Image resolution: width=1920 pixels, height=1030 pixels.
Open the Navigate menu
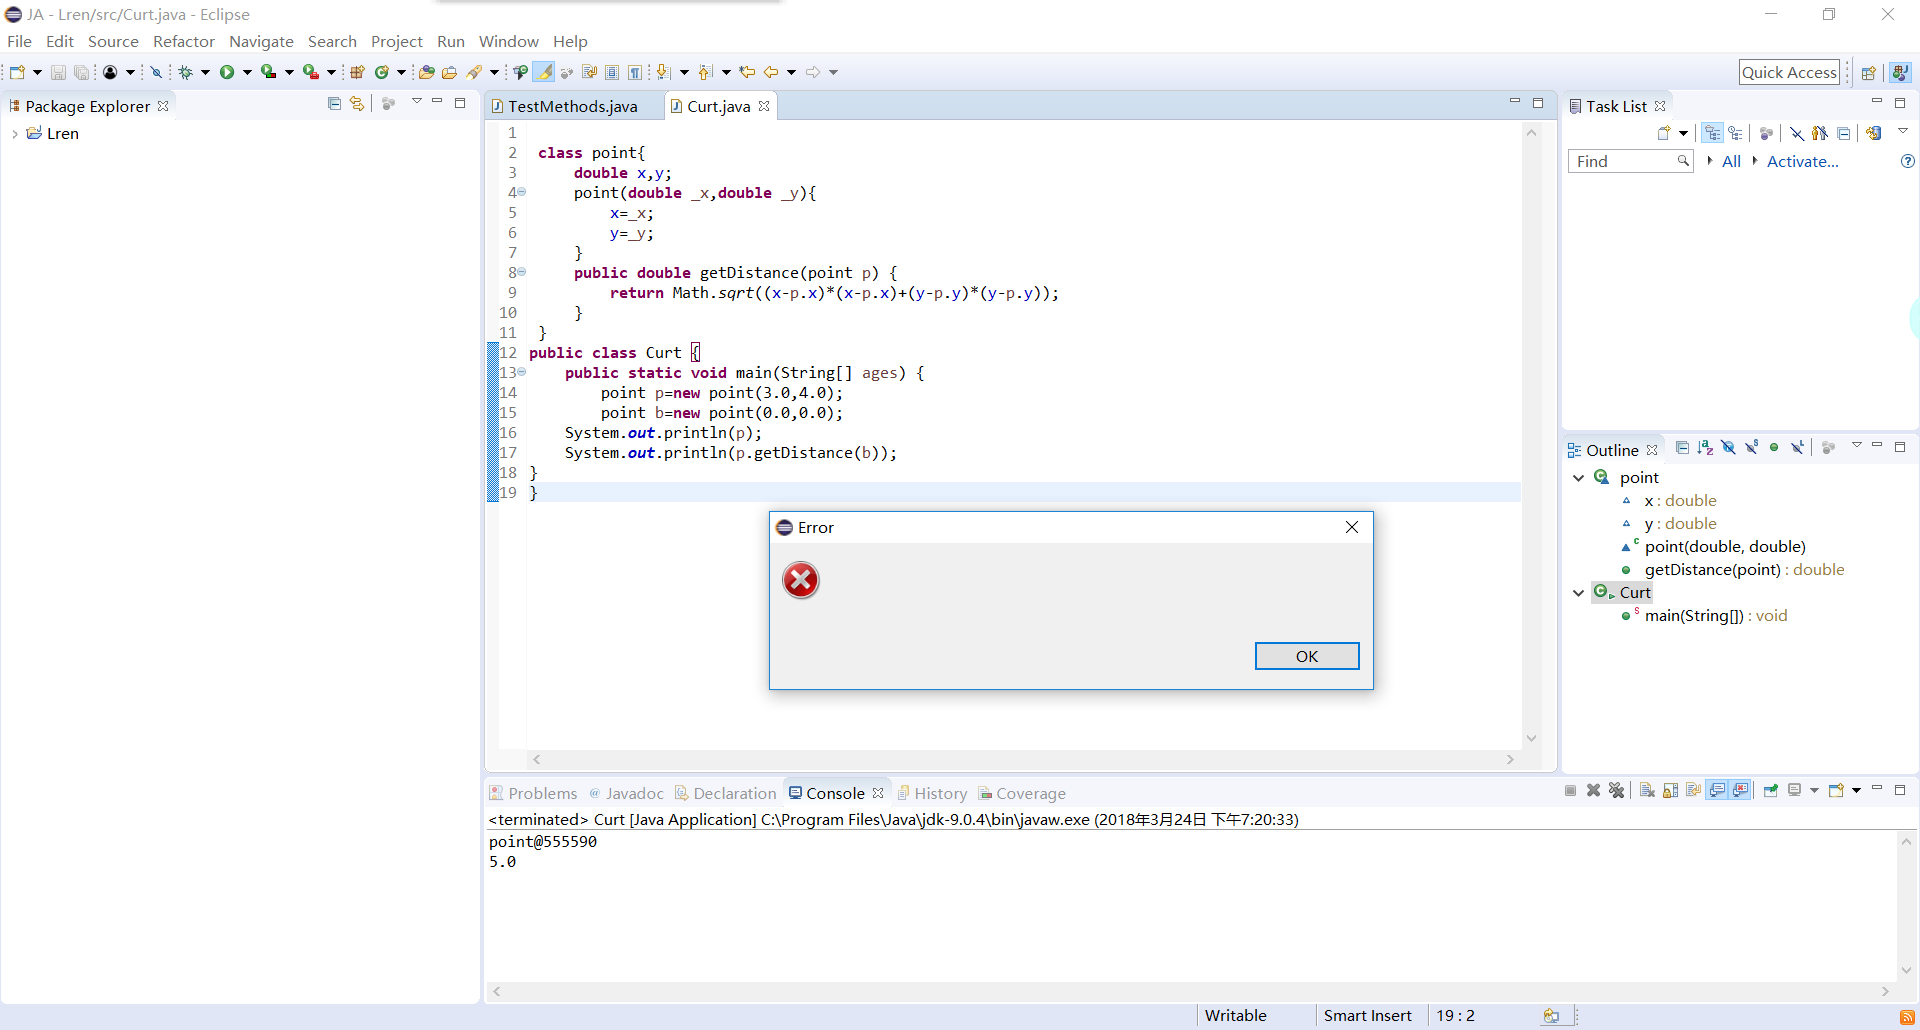(261, 41)
